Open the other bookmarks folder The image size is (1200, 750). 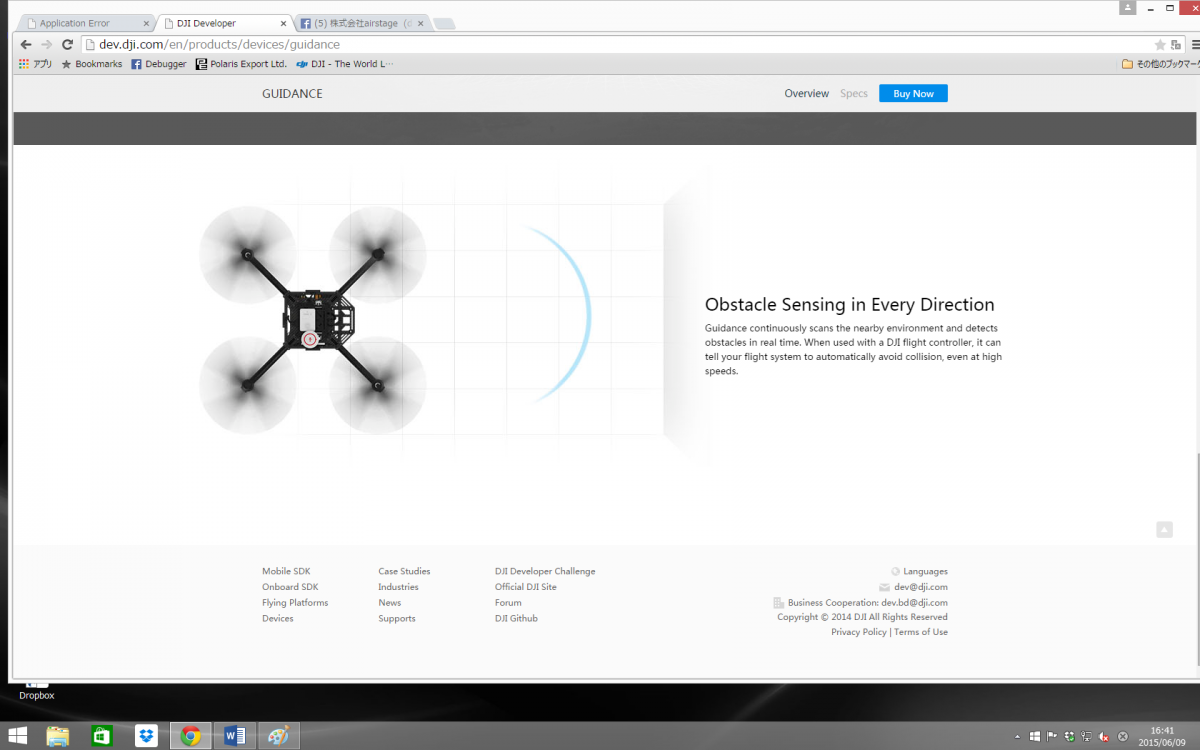click(1159, 64)
